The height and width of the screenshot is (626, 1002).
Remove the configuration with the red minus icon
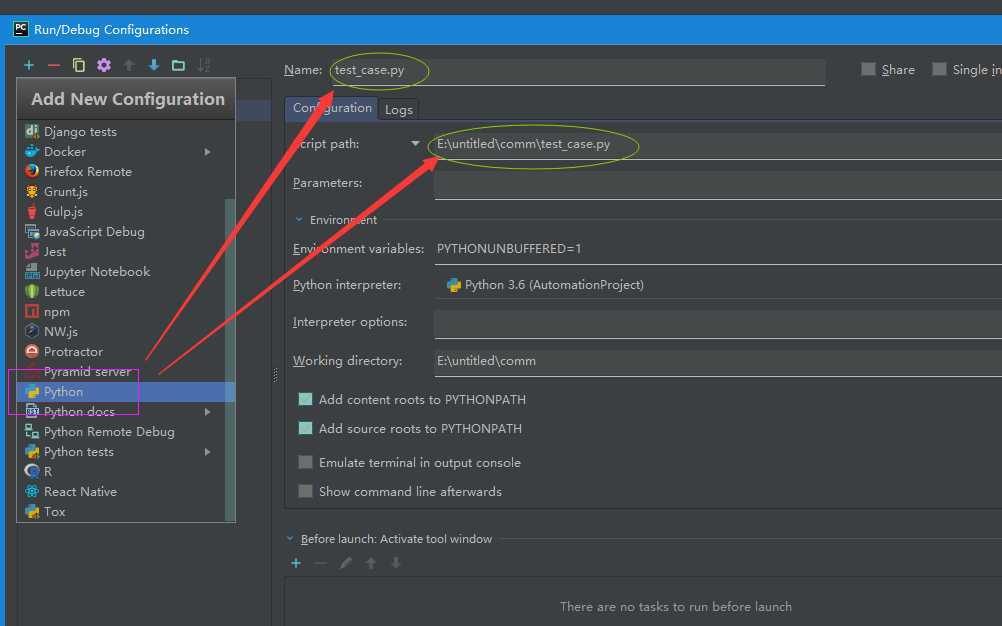tap(54, 65)
